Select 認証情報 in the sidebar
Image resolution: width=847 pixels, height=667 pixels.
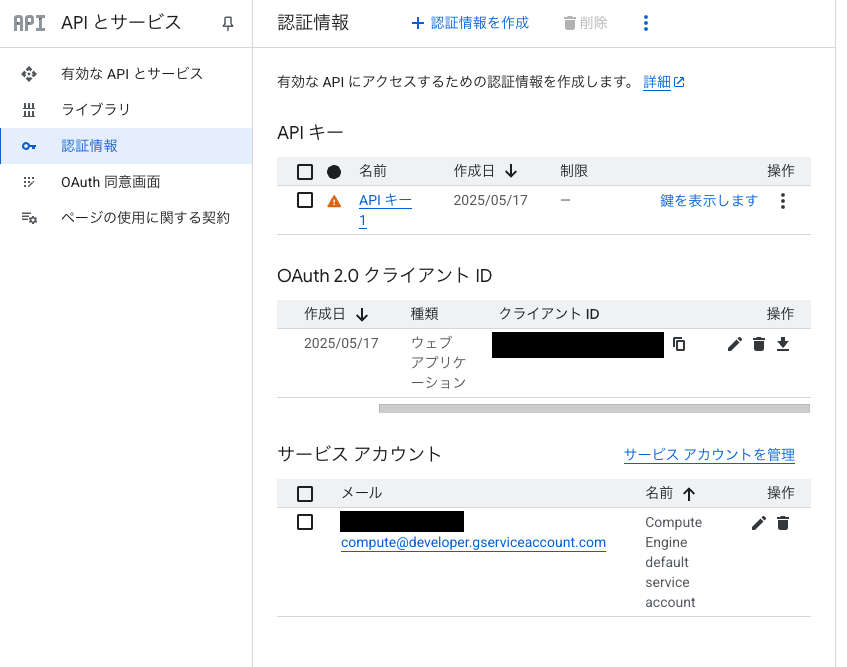coord(126,146)
